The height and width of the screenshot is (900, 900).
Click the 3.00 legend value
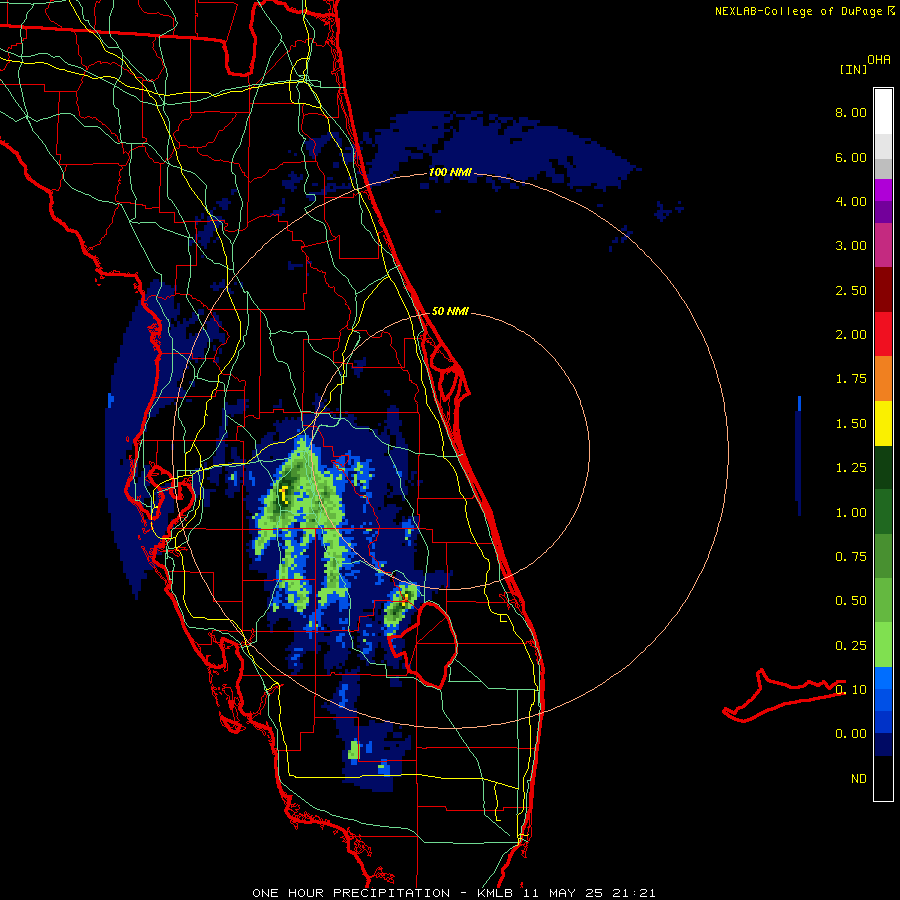[851, 246]
